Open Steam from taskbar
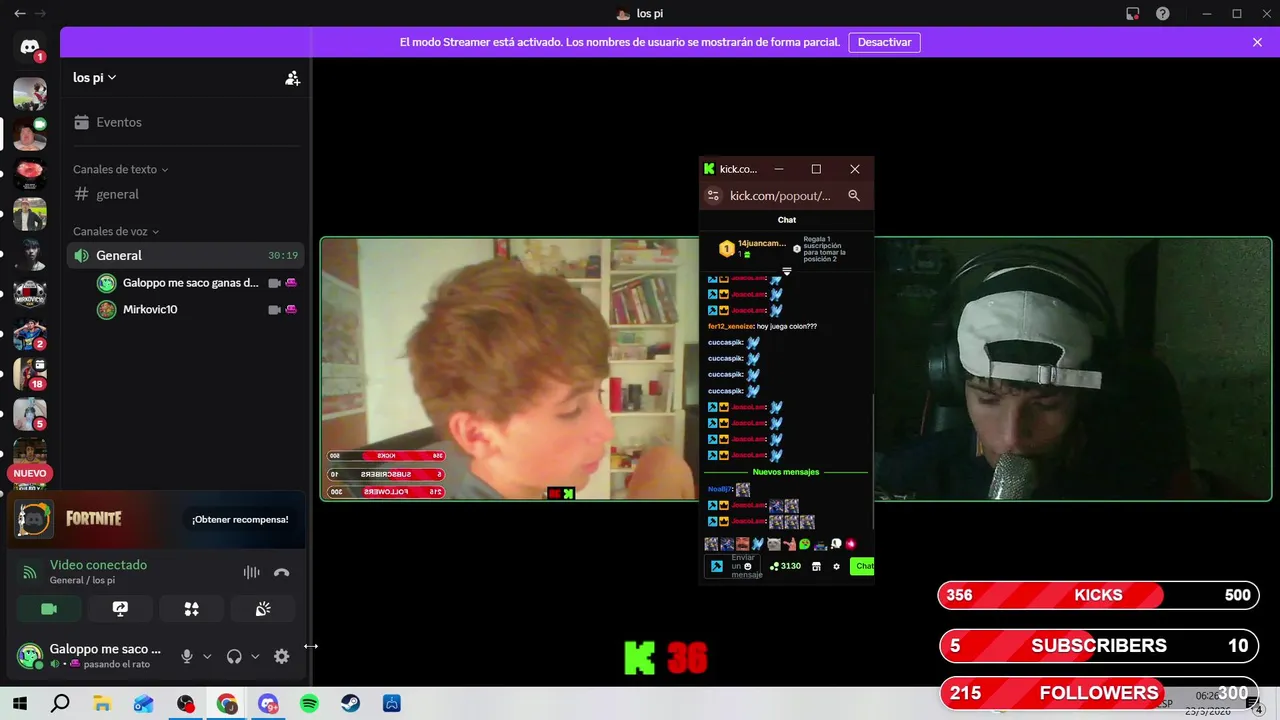Image resolution: width=1280 pixels, height=720 pixels. click(350, 704)
